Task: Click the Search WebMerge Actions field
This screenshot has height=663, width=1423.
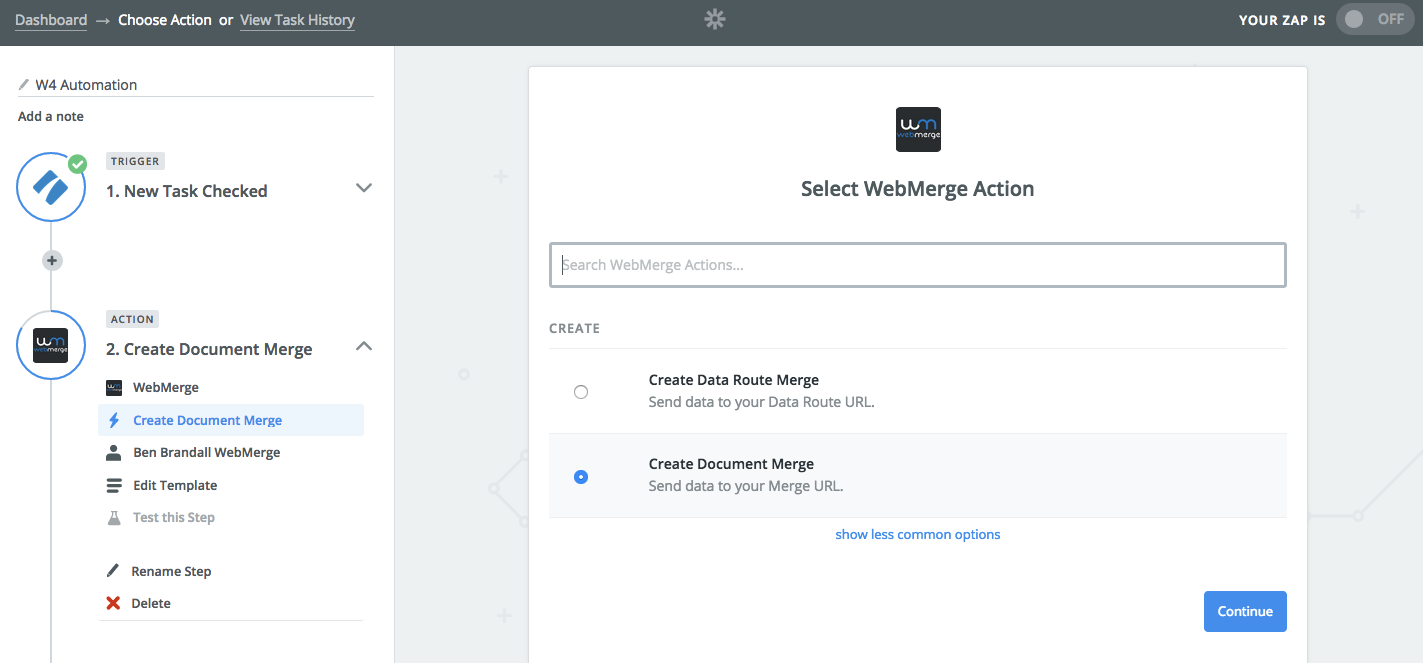Action: pos(918,265)
